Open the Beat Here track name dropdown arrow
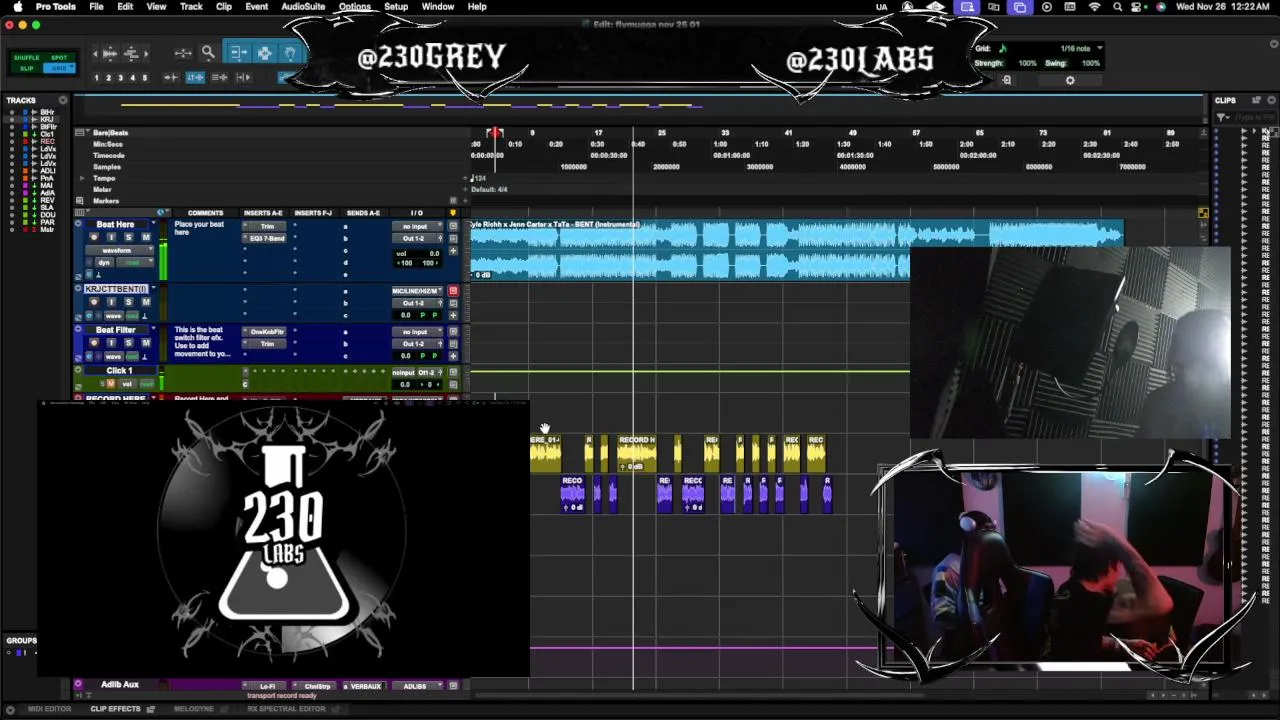1280x720 pixels. [154, 225]
